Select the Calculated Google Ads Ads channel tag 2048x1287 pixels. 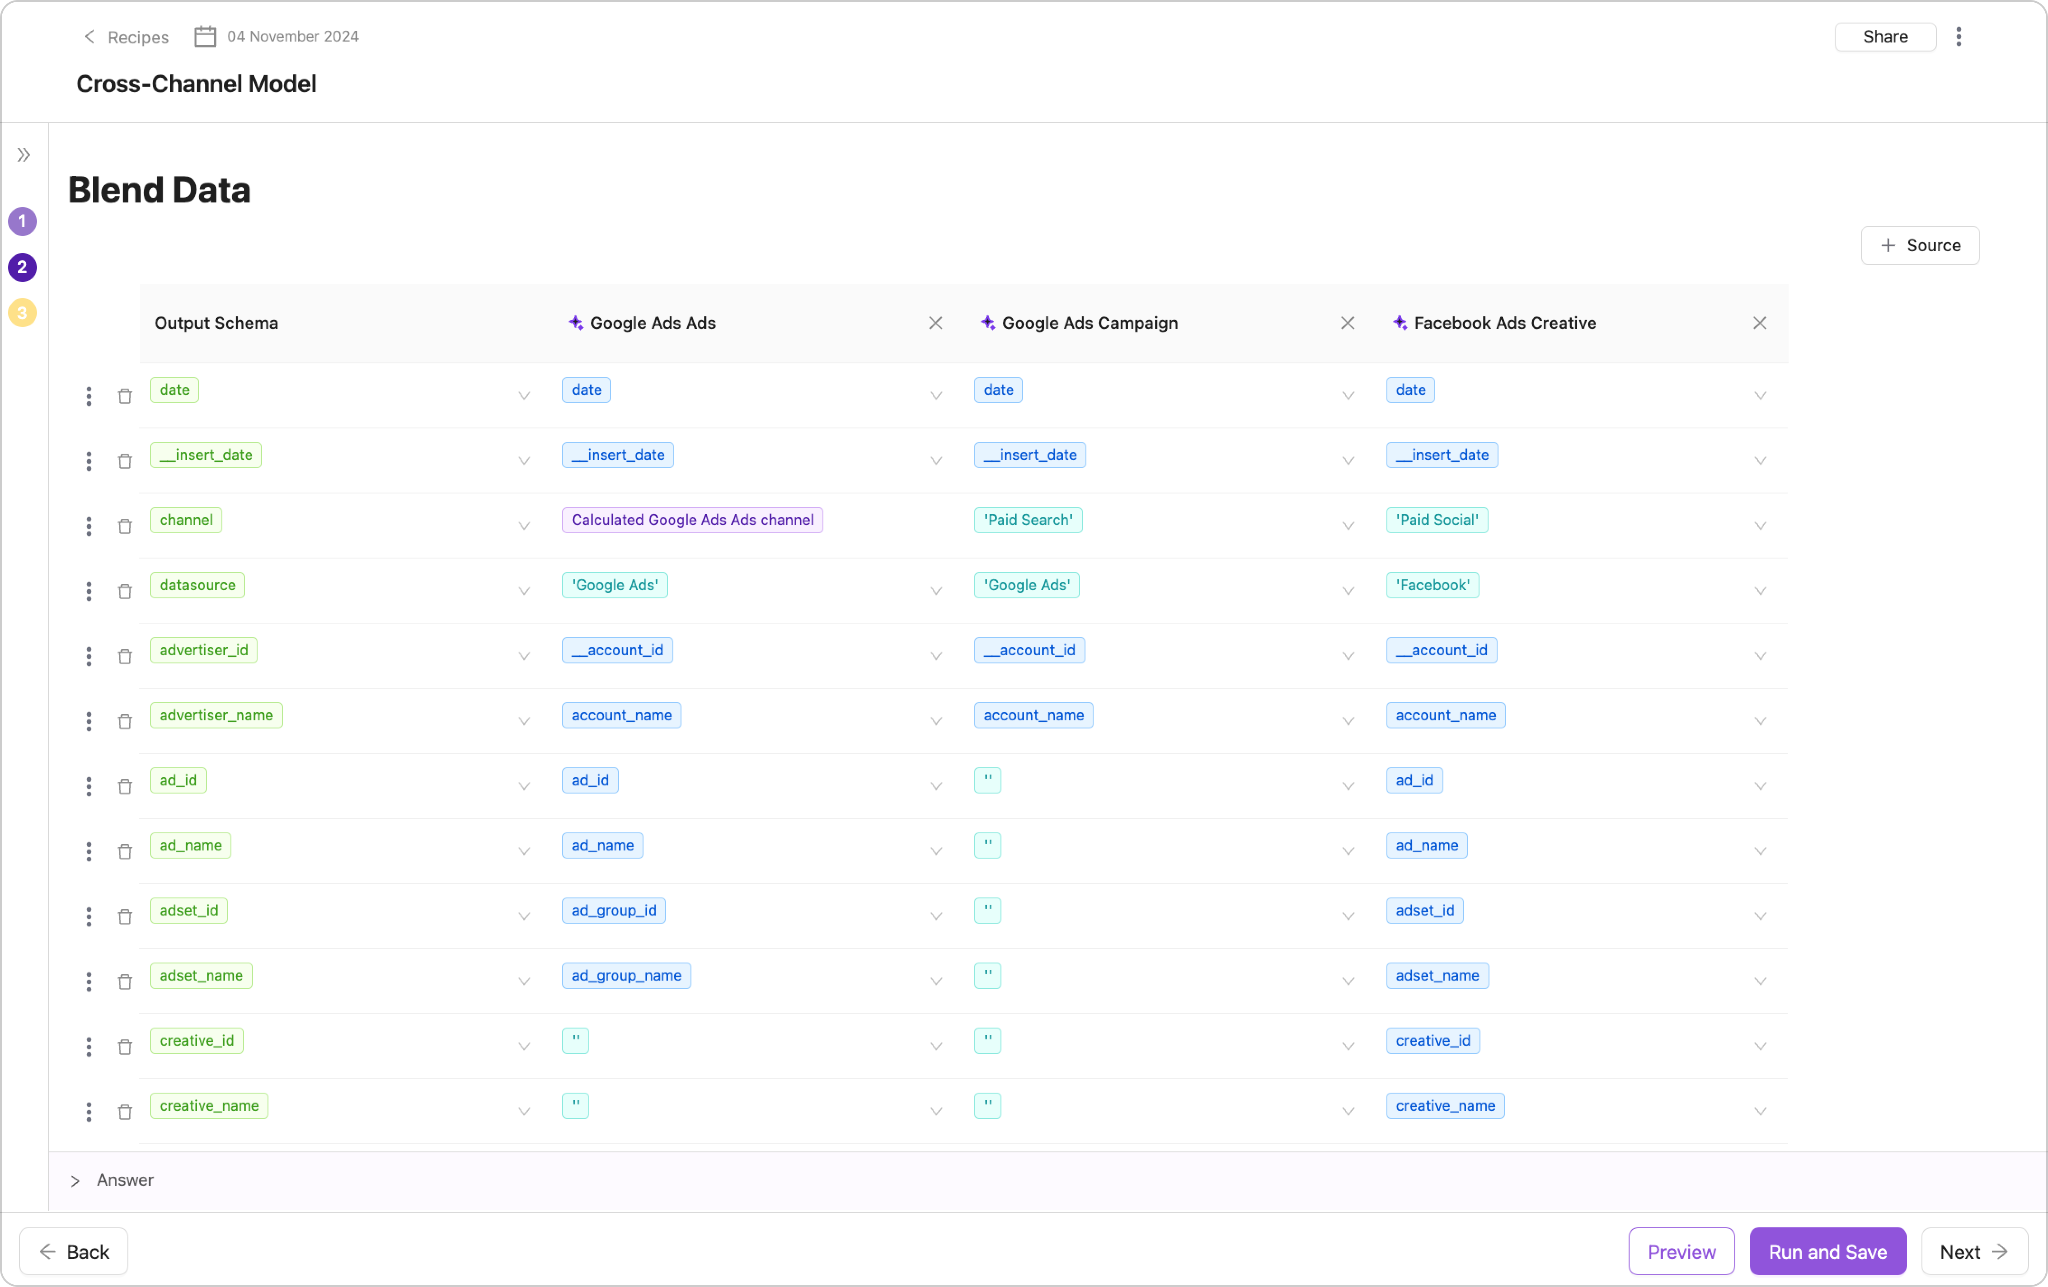tap(692, 520)
